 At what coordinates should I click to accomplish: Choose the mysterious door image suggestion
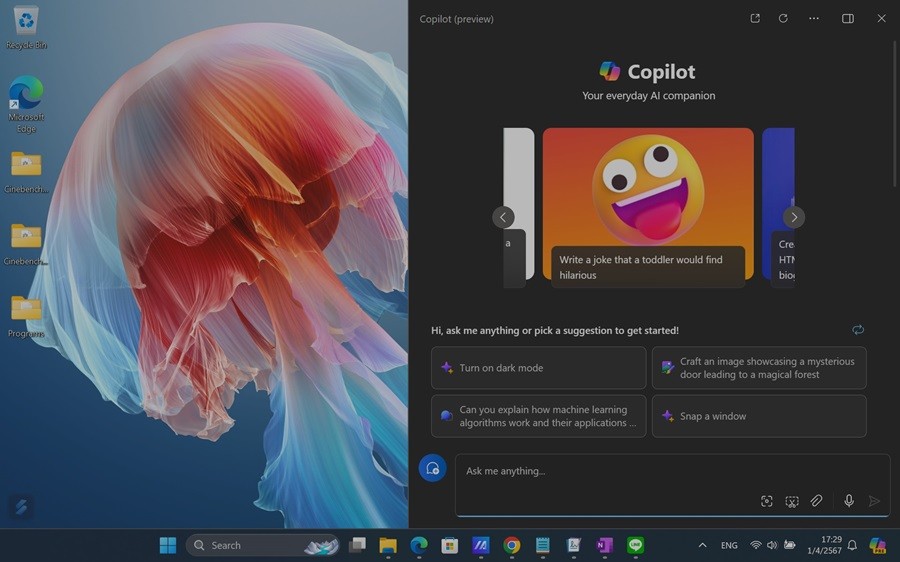(758, 368)
